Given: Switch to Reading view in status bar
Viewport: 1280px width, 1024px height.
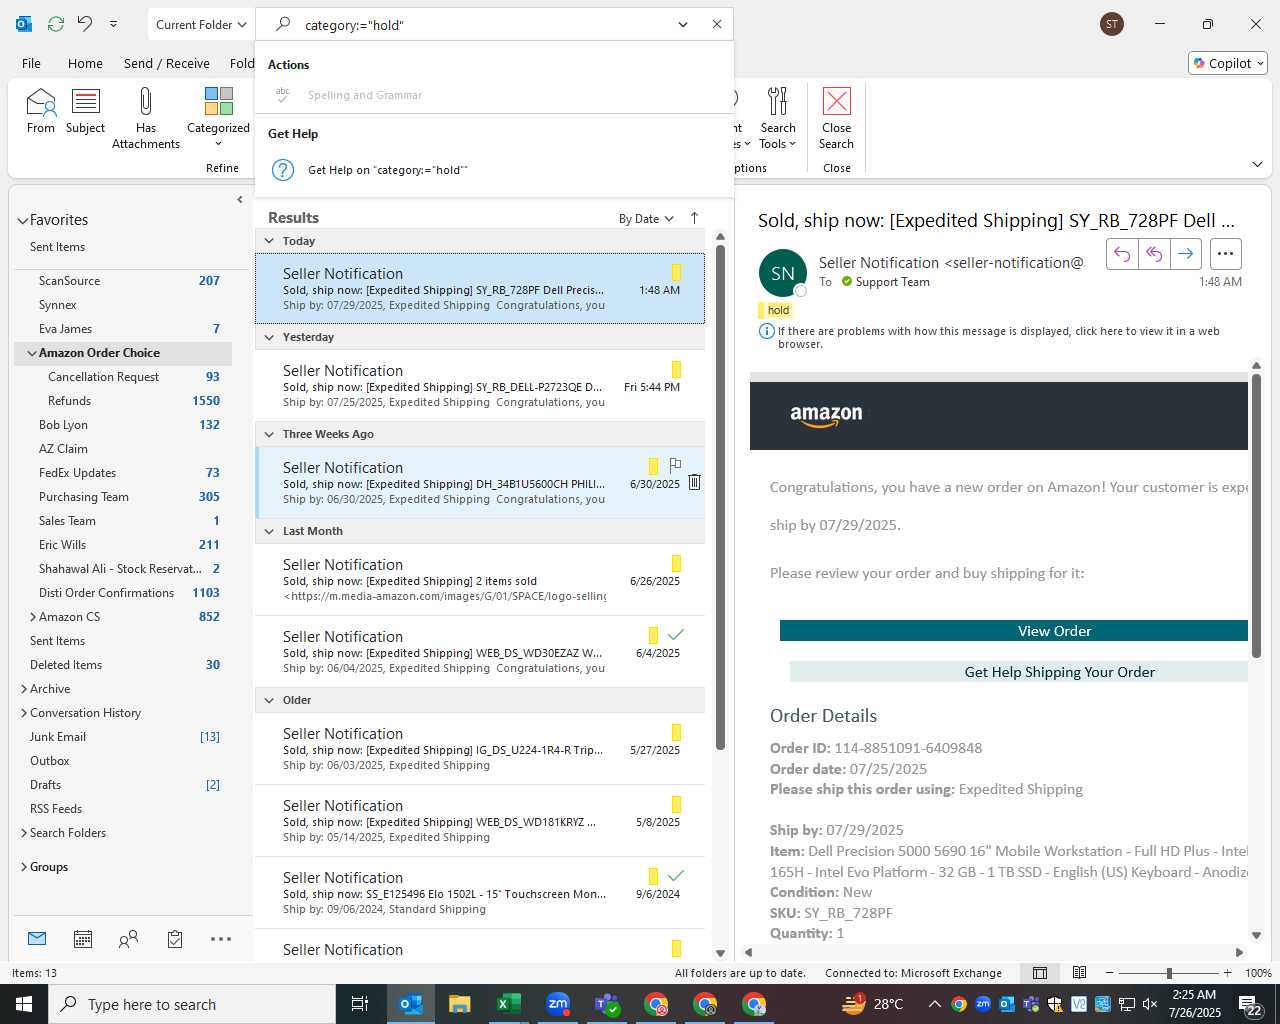Looking at the screenshot, I should pos(1080,973).
